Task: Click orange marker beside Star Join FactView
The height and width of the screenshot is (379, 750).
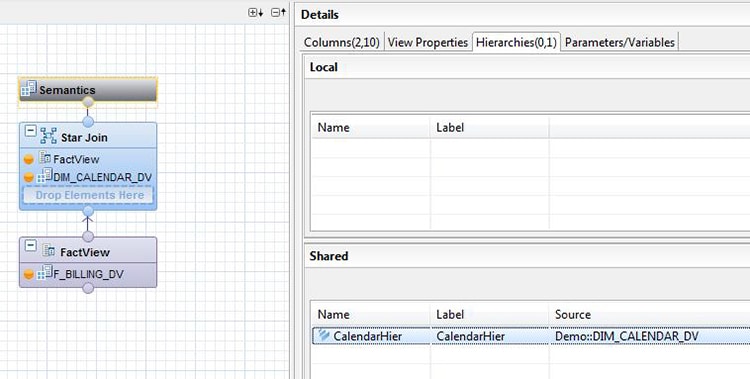Action: (x=29, y=159)
